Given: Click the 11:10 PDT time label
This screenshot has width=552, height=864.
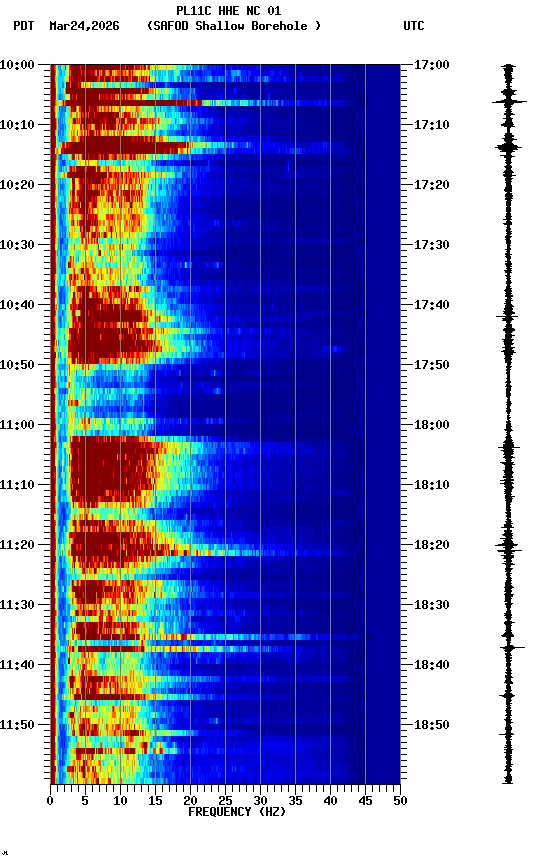Looking at the screenshot, I should point(17,485).
